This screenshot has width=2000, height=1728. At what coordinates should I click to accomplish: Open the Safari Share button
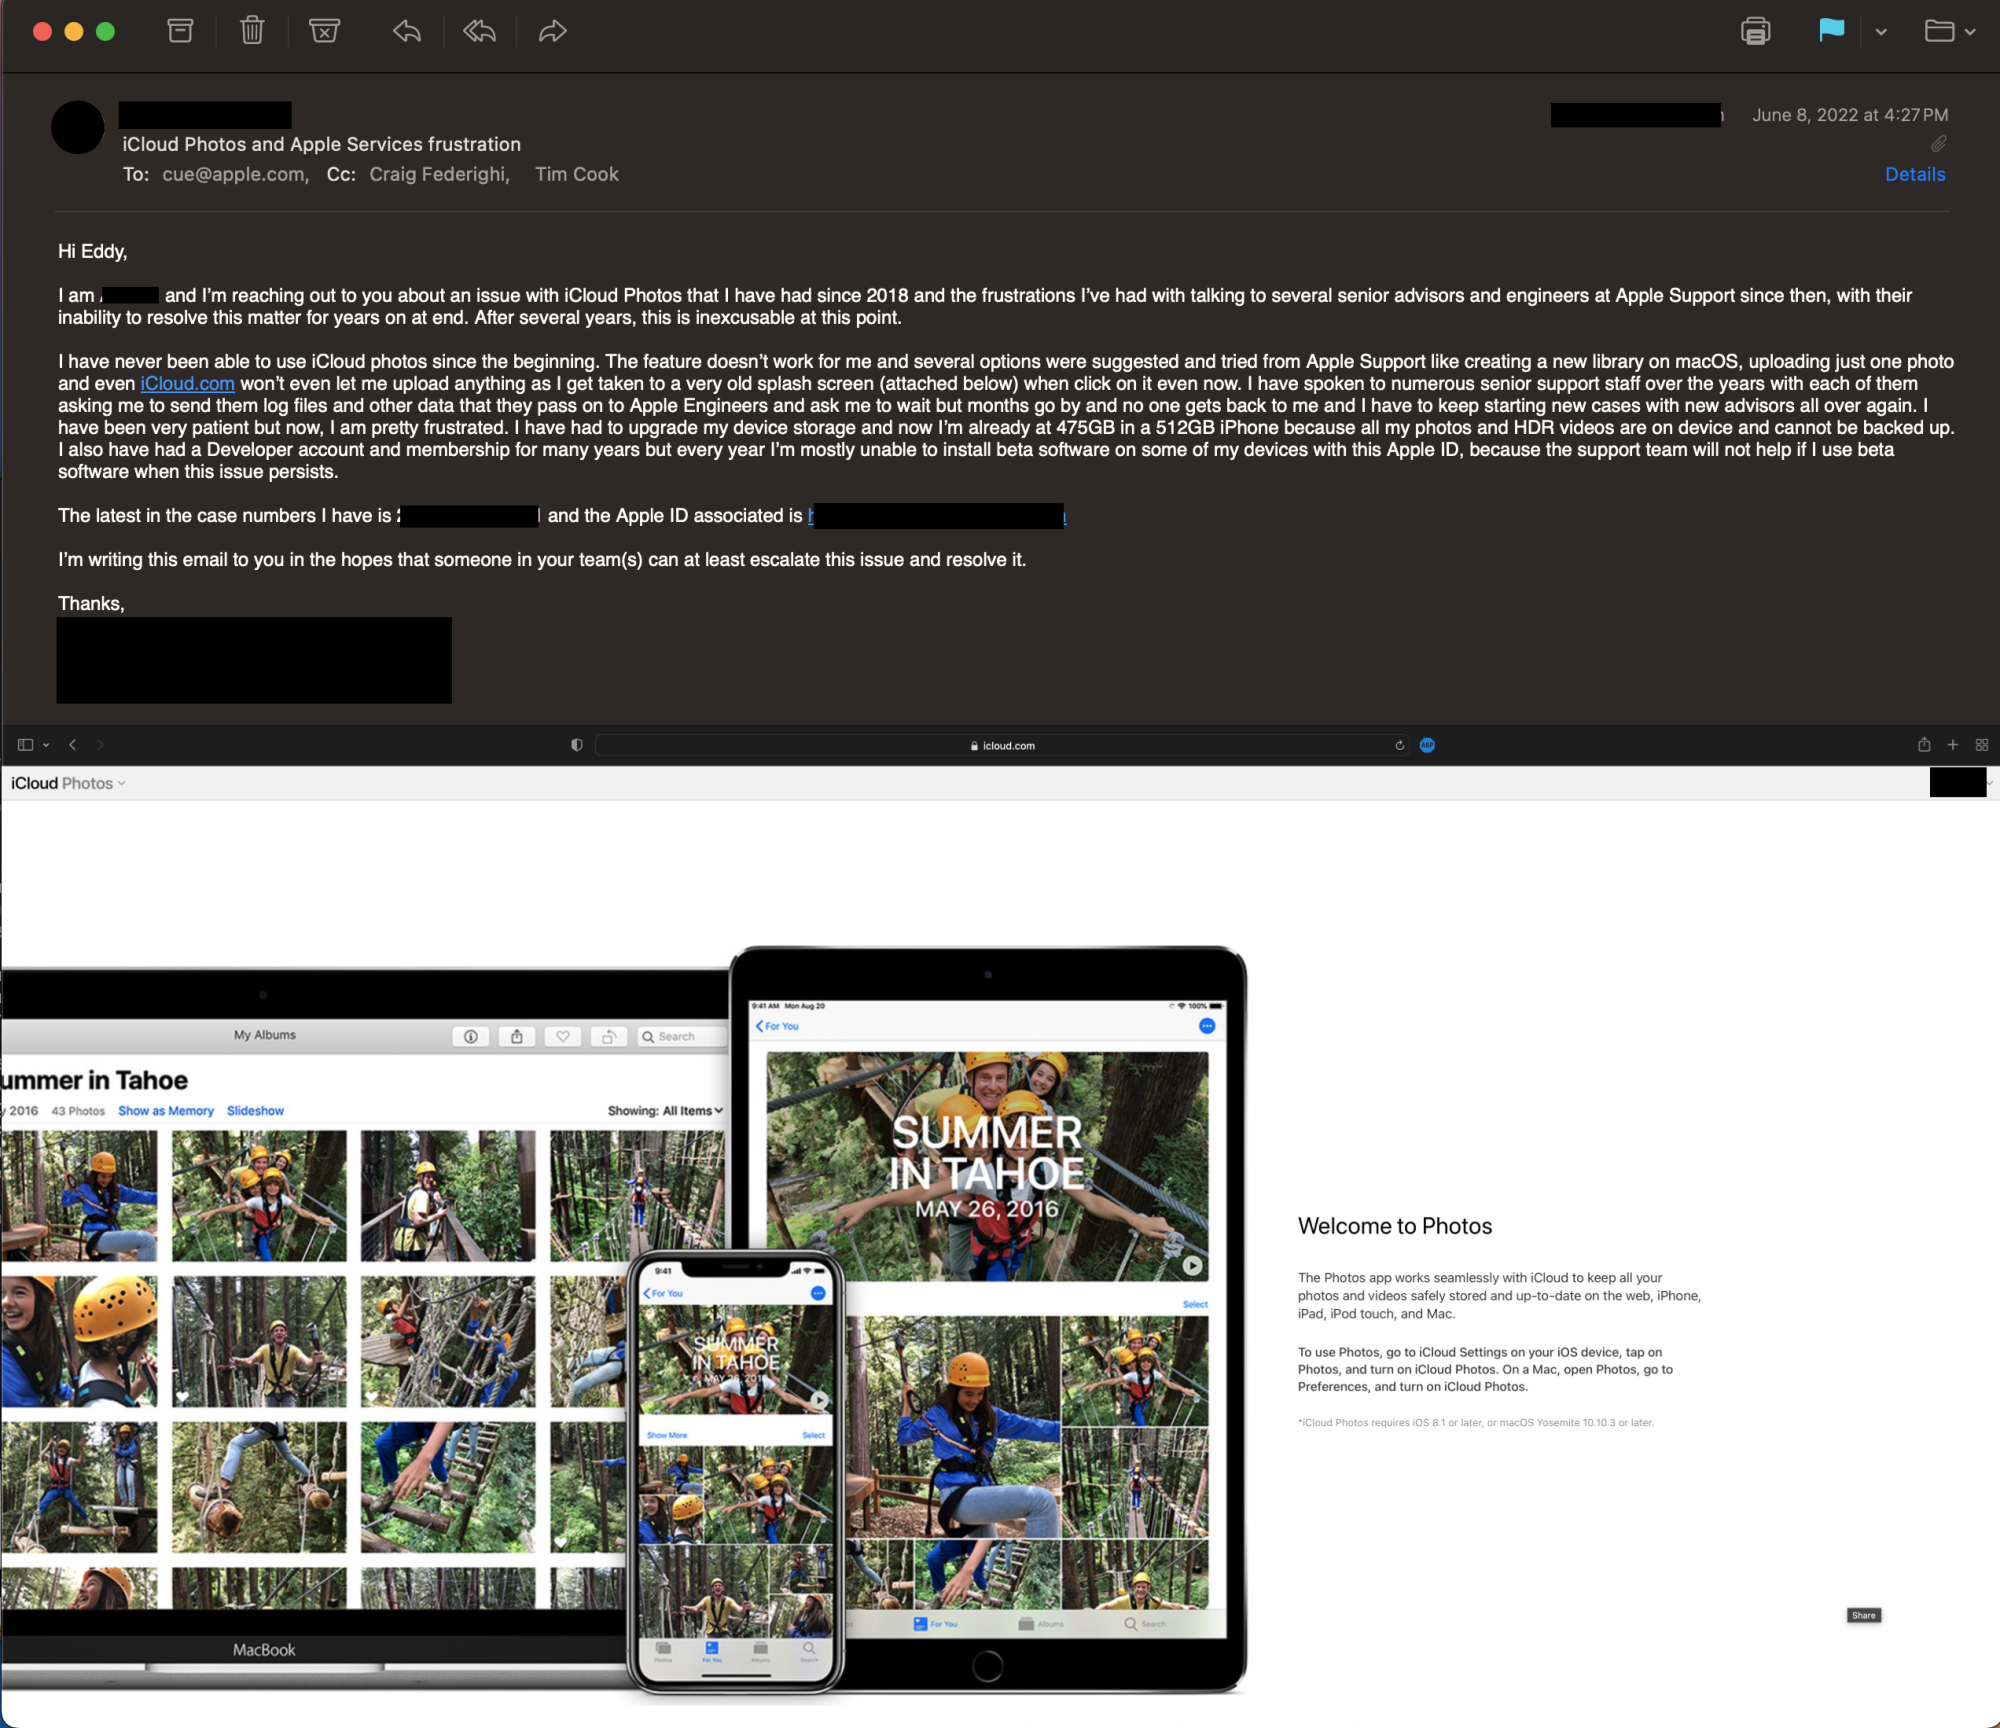click(x=1923, y=744)
